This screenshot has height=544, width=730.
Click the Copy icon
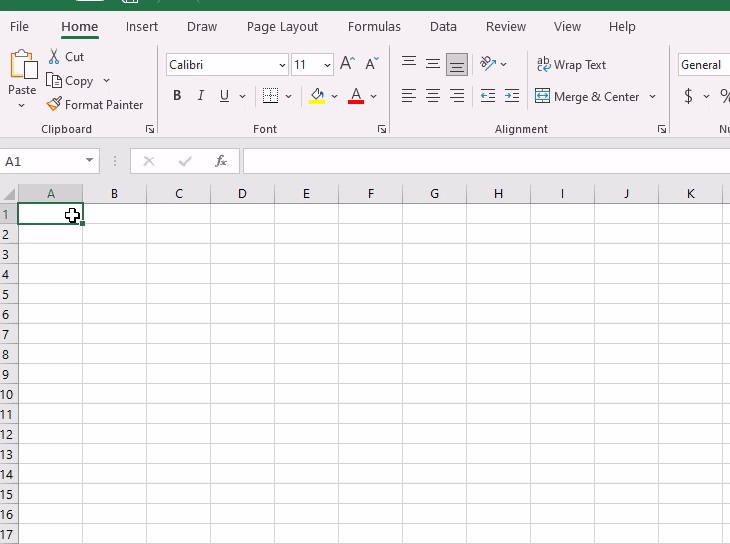tap(54, 81)
